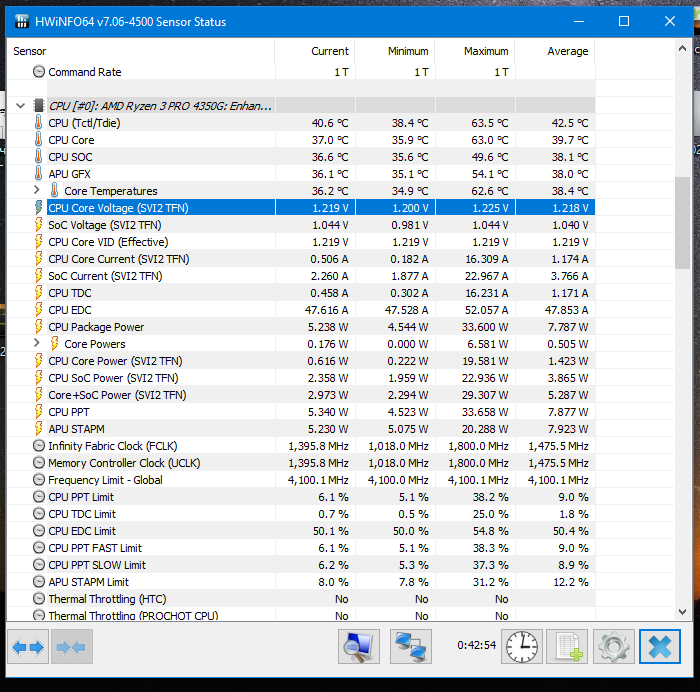Click the Maximum column header
Viewport: 700px width, 692px height.
tap(475, 51)
